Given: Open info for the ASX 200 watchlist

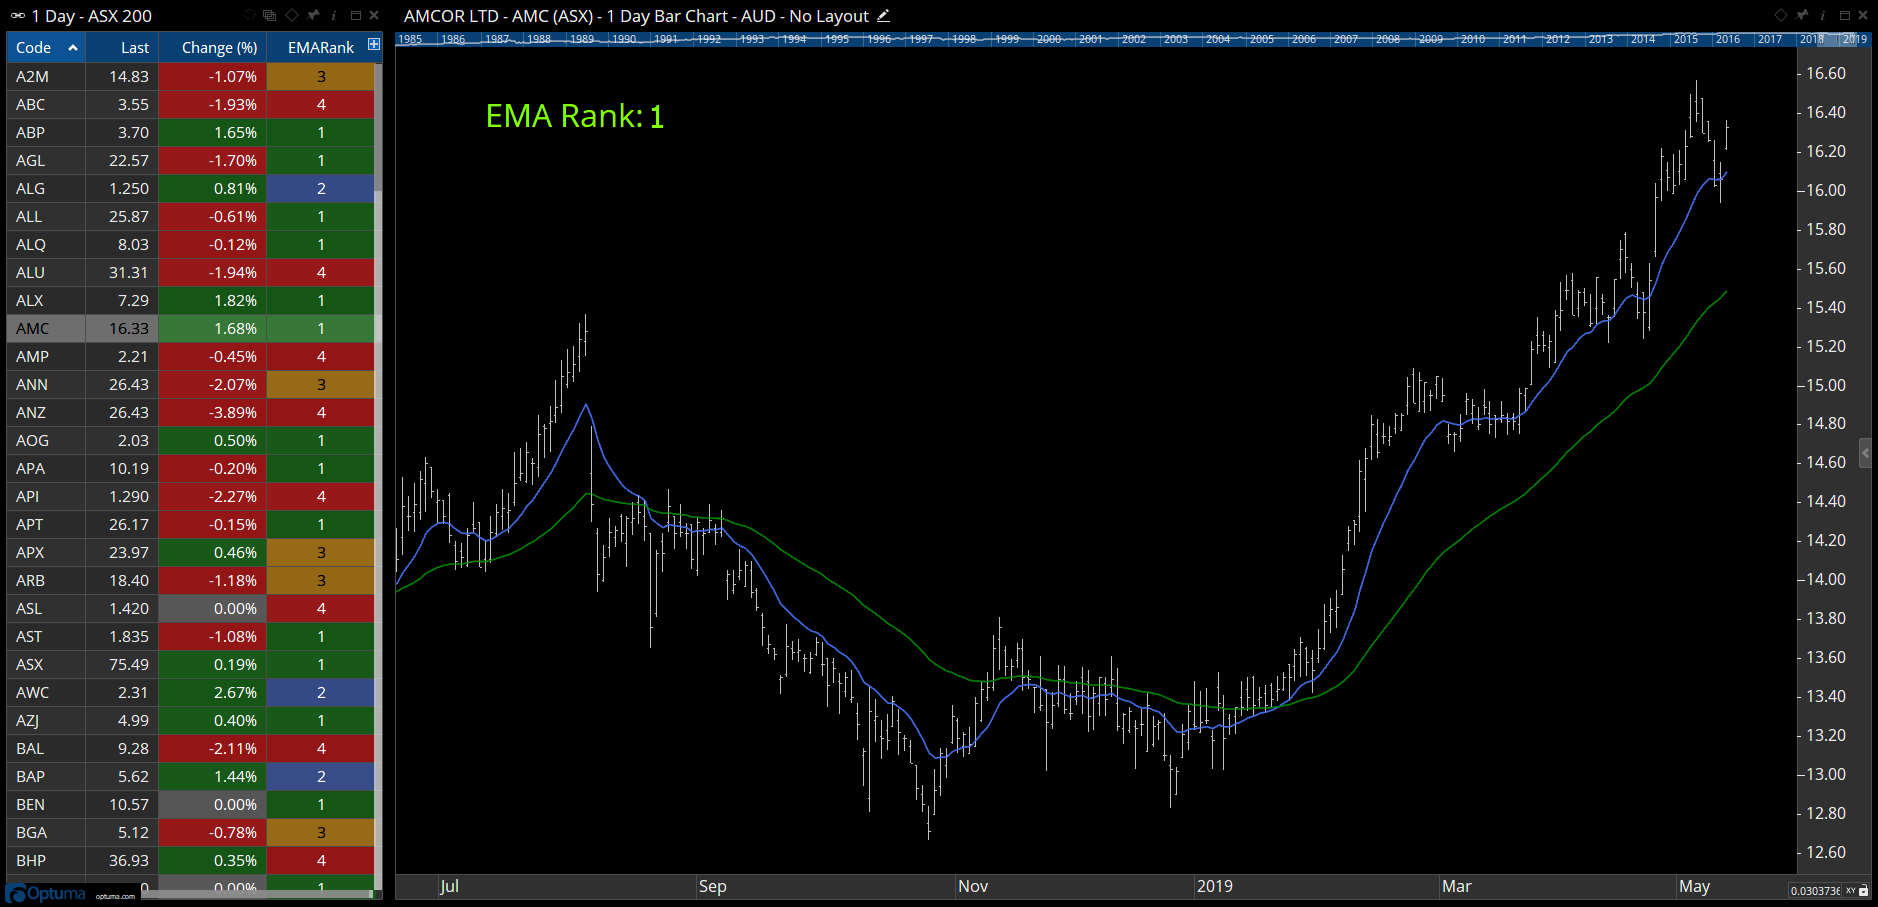Looking at the screenshot, I should [x=334, y=16].
